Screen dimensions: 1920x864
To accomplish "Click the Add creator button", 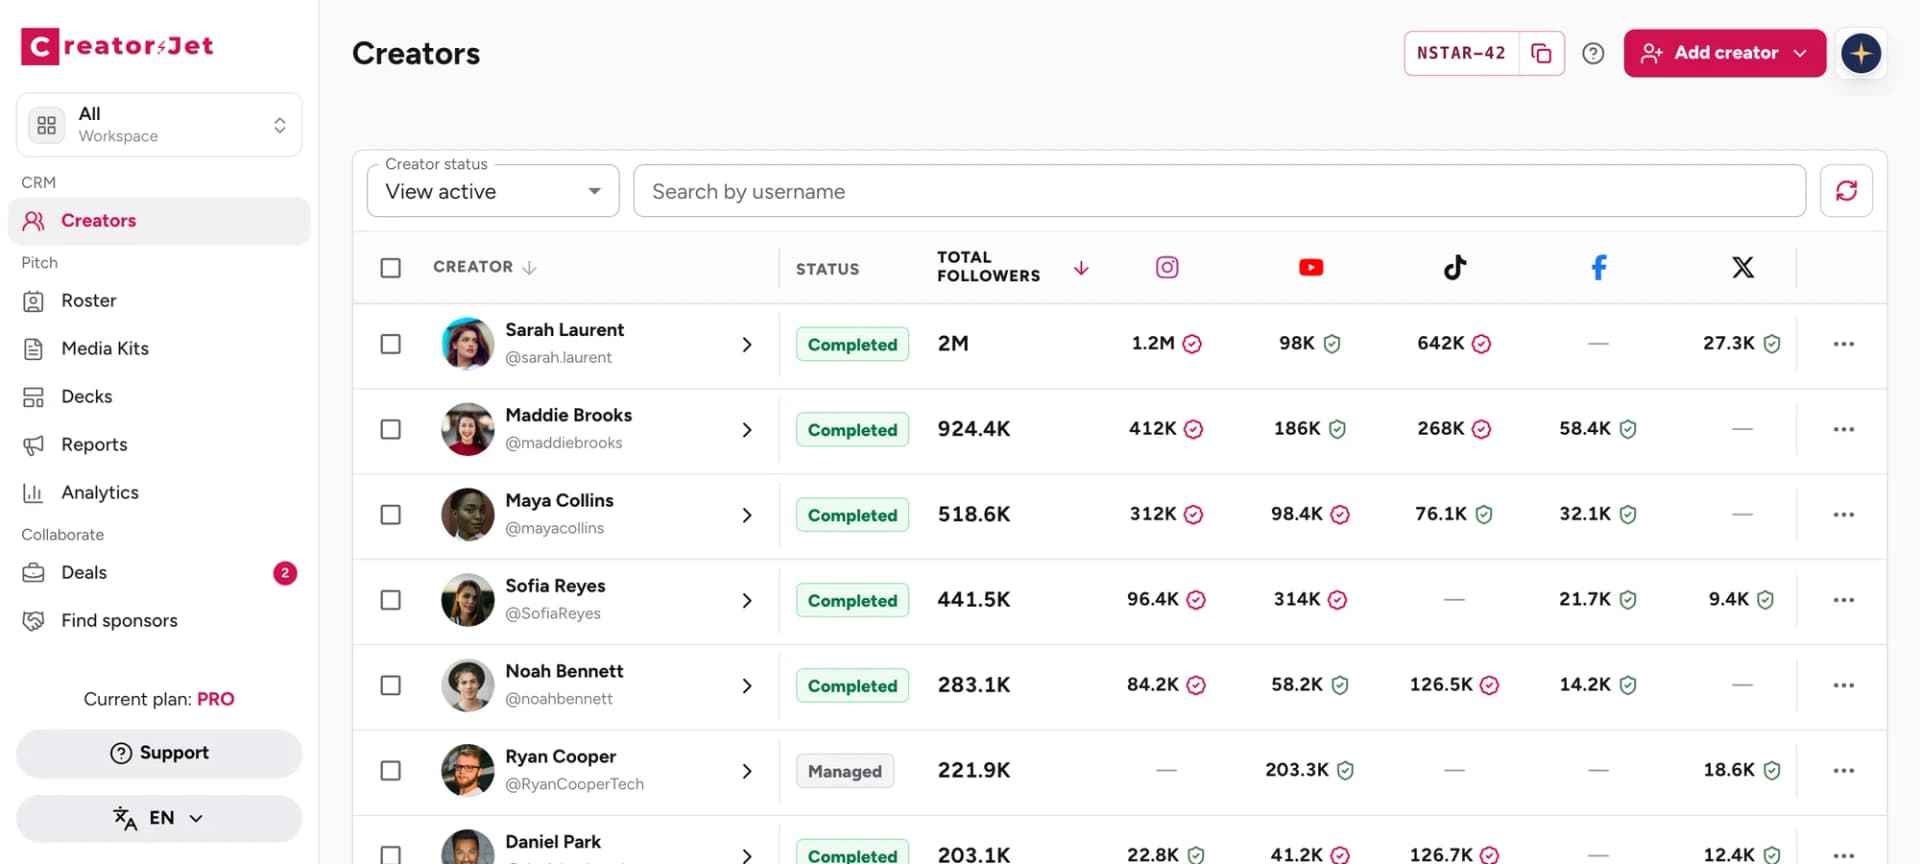I will tap(1725, 53).
